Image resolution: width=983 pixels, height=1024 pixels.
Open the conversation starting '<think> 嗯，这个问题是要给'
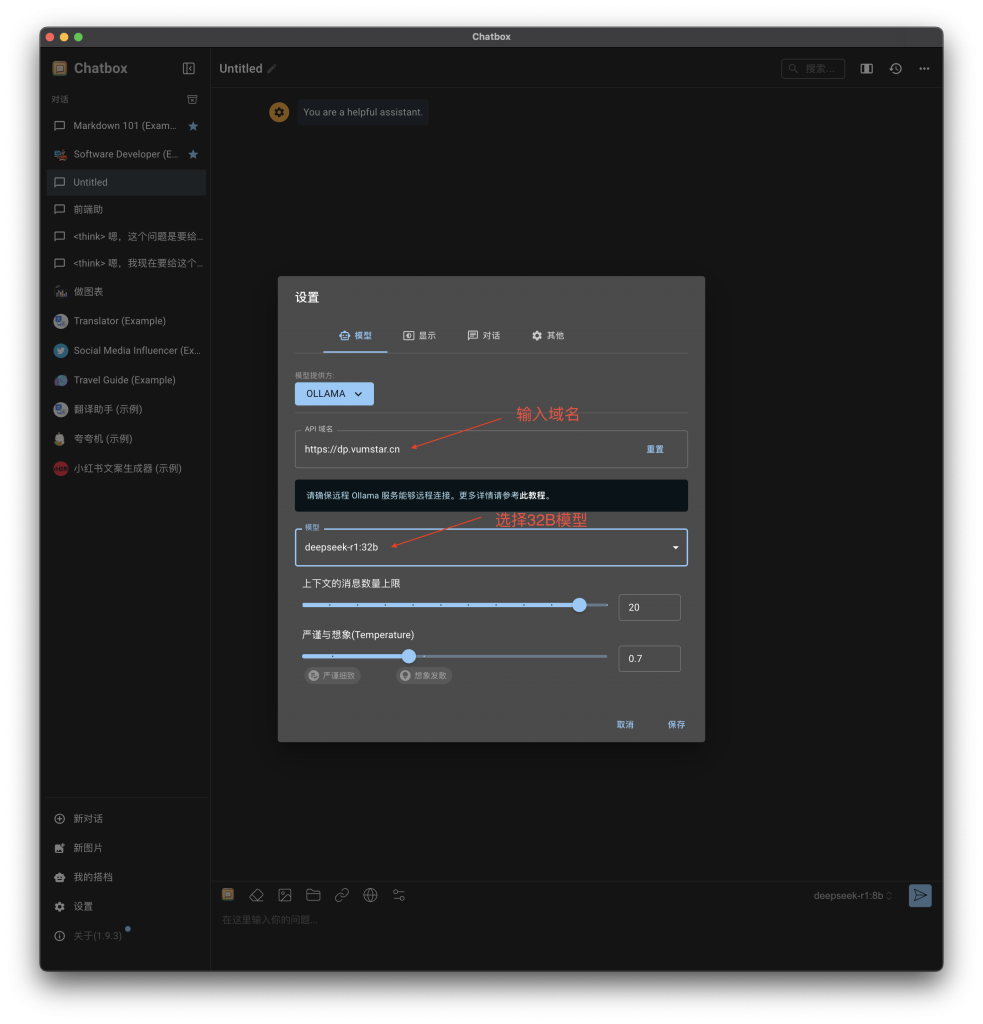127,236
